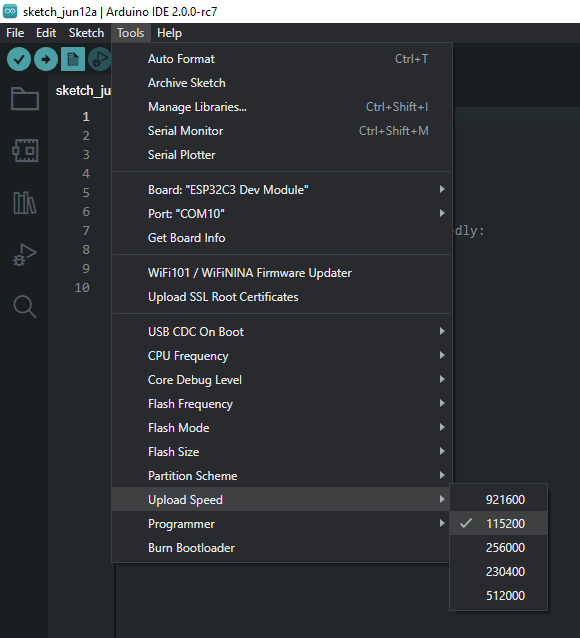Expand Port: "COM10" submenu
The width and height of the screenshot is (580, 638).
[282, 214]
